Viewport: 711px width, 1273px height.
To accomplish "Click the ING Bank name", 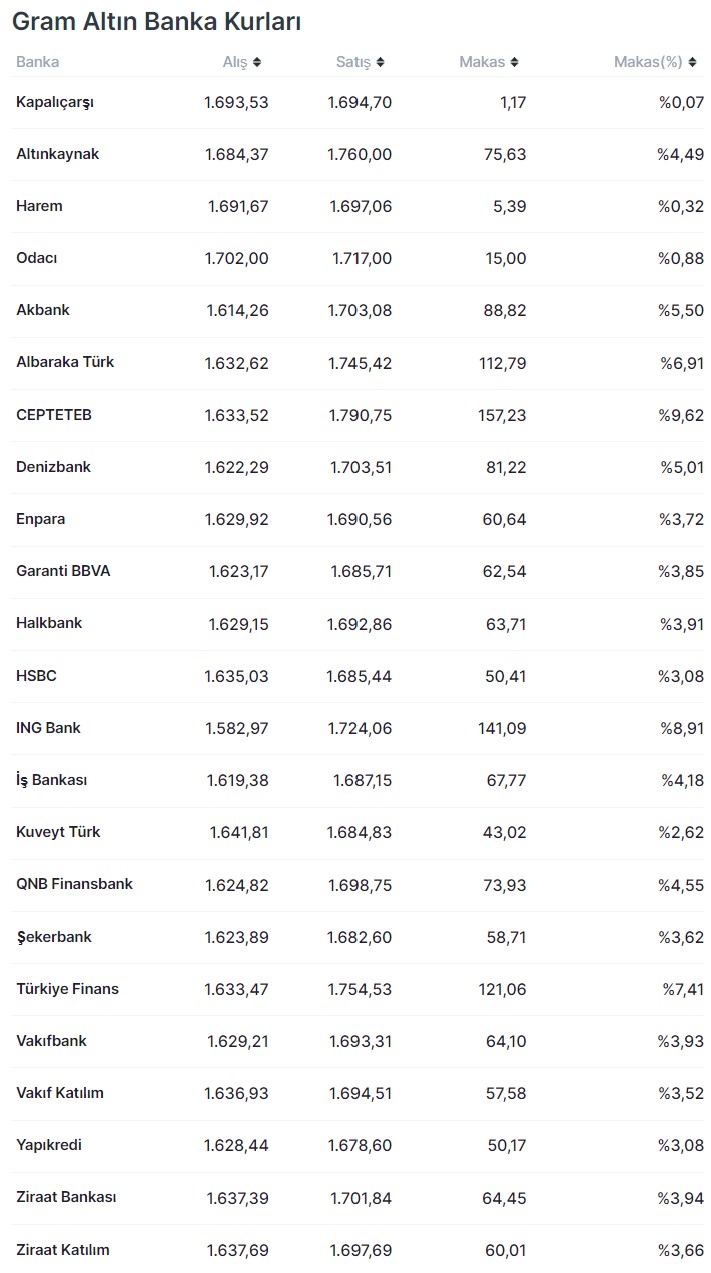I will (x=48, y=728).
